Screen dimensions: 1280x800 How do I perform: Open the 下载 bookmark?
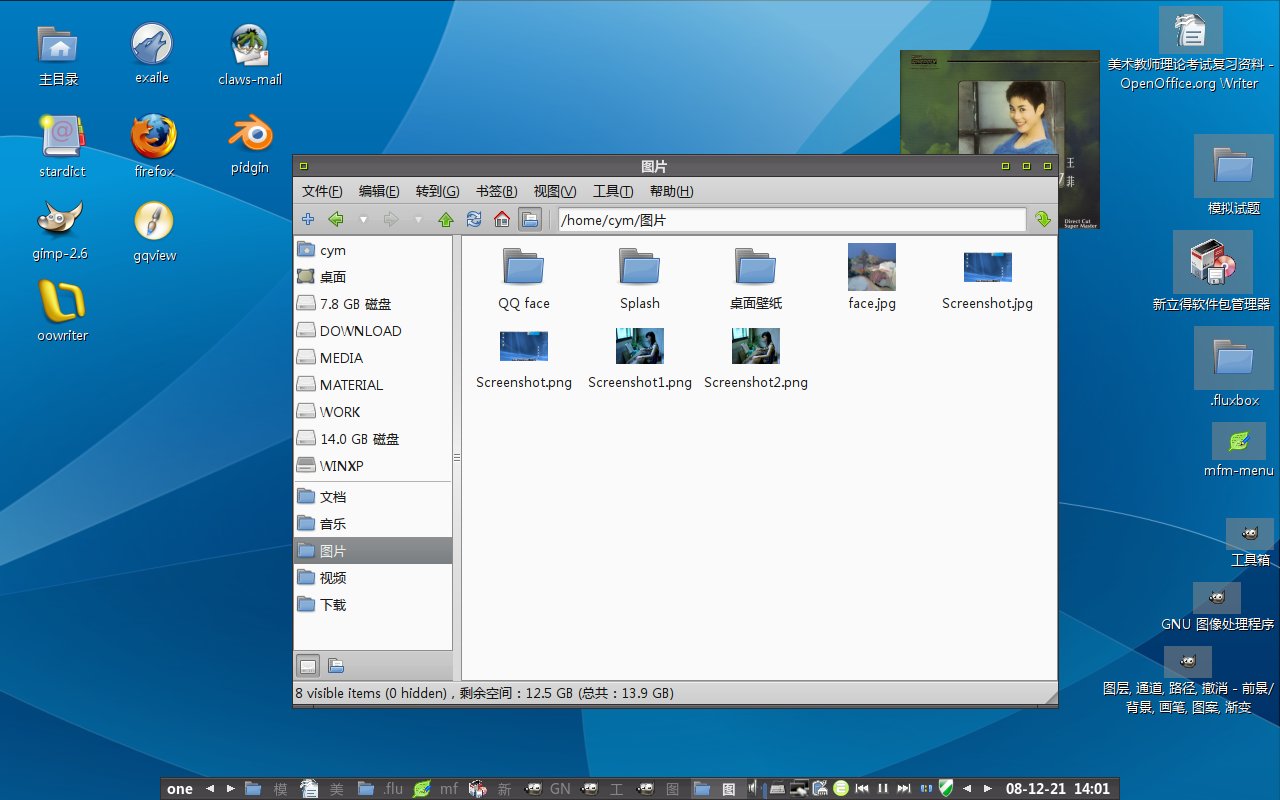point(373,605)
